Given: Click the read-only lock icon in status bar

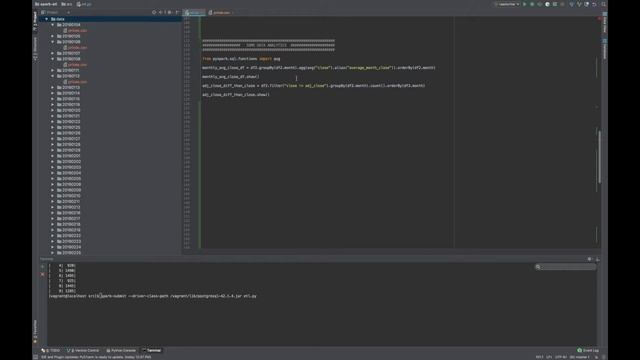Looking at the screenshot, I should pyautogui.click(x=596, y=357).
